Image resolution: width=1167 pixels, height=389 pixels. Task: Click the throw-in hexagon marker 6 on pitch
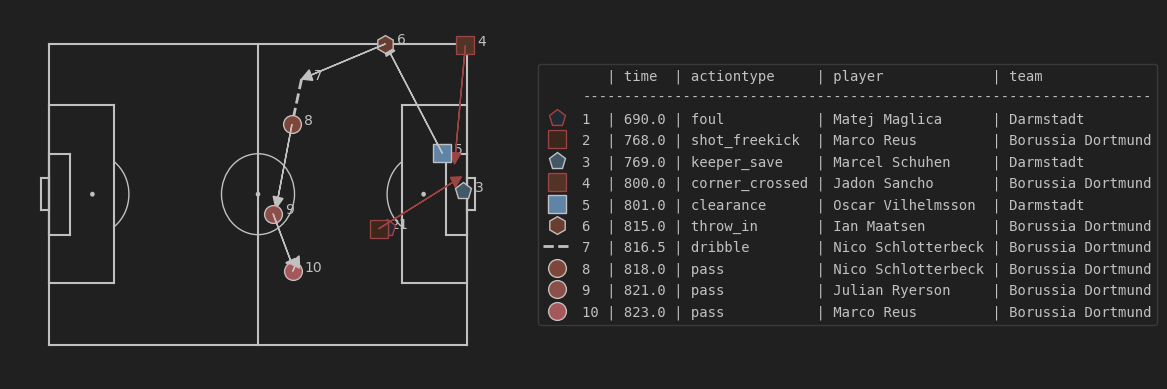pyautogui.click(x=385, y=45)
